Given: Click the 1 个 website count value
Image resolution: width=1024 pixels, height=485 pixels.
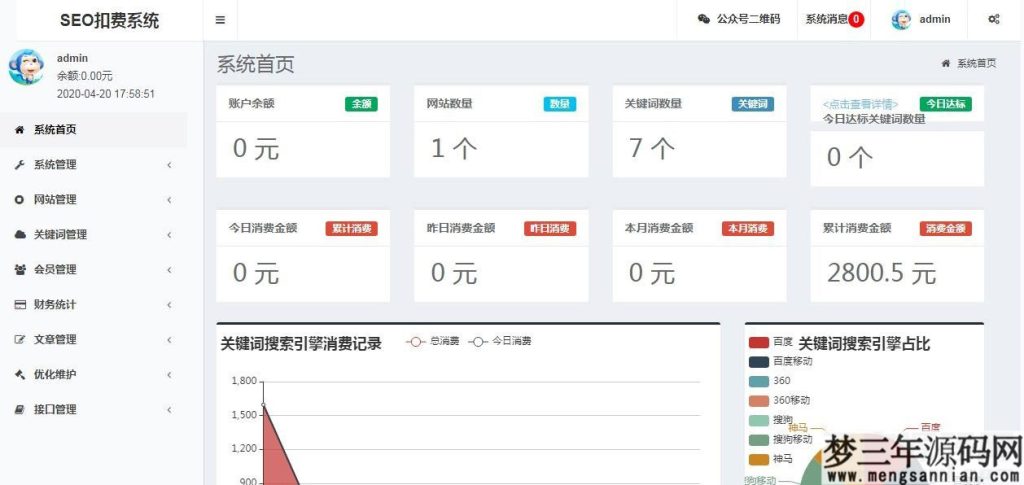Looking at the screenshot, I should [x=454, y=149].
